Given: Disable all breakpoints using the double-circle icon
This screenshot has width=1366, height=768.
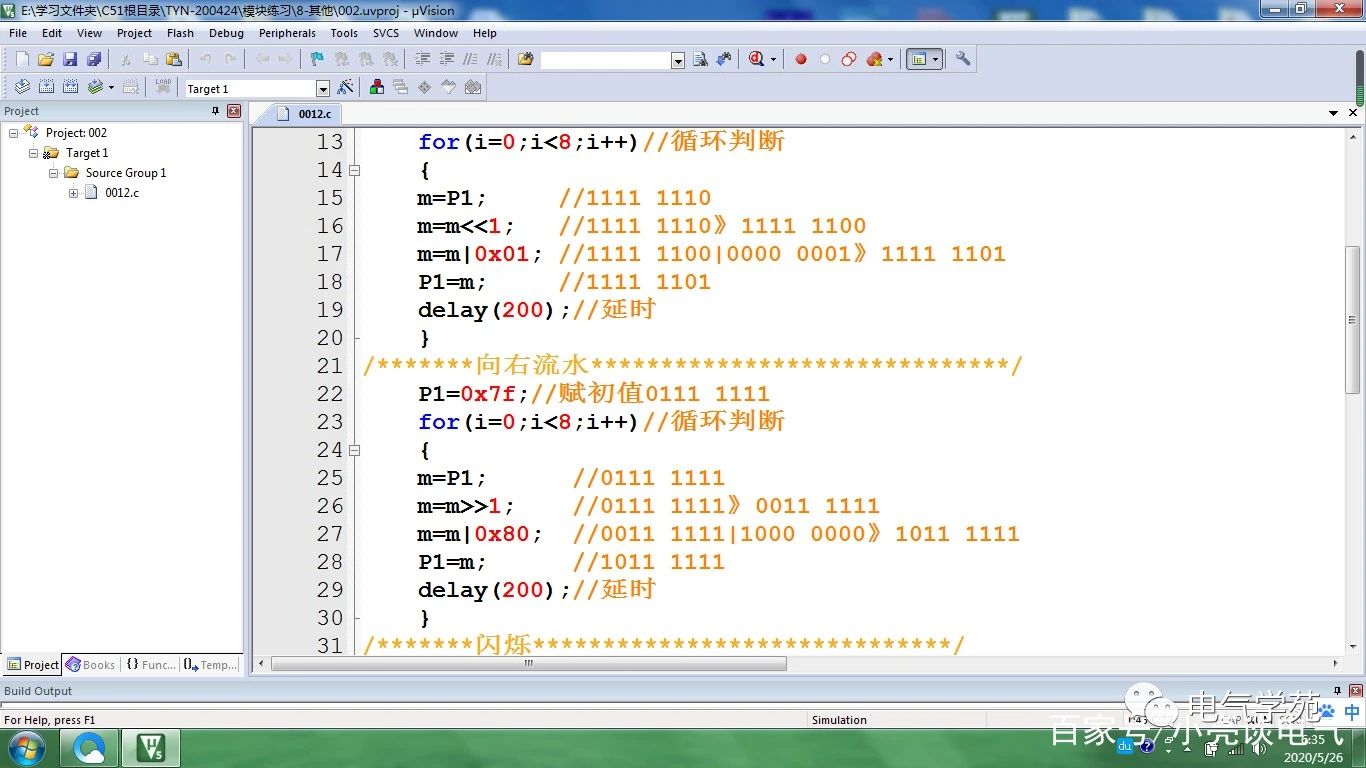Looking at the screenshot, I should tap(849, 59).
